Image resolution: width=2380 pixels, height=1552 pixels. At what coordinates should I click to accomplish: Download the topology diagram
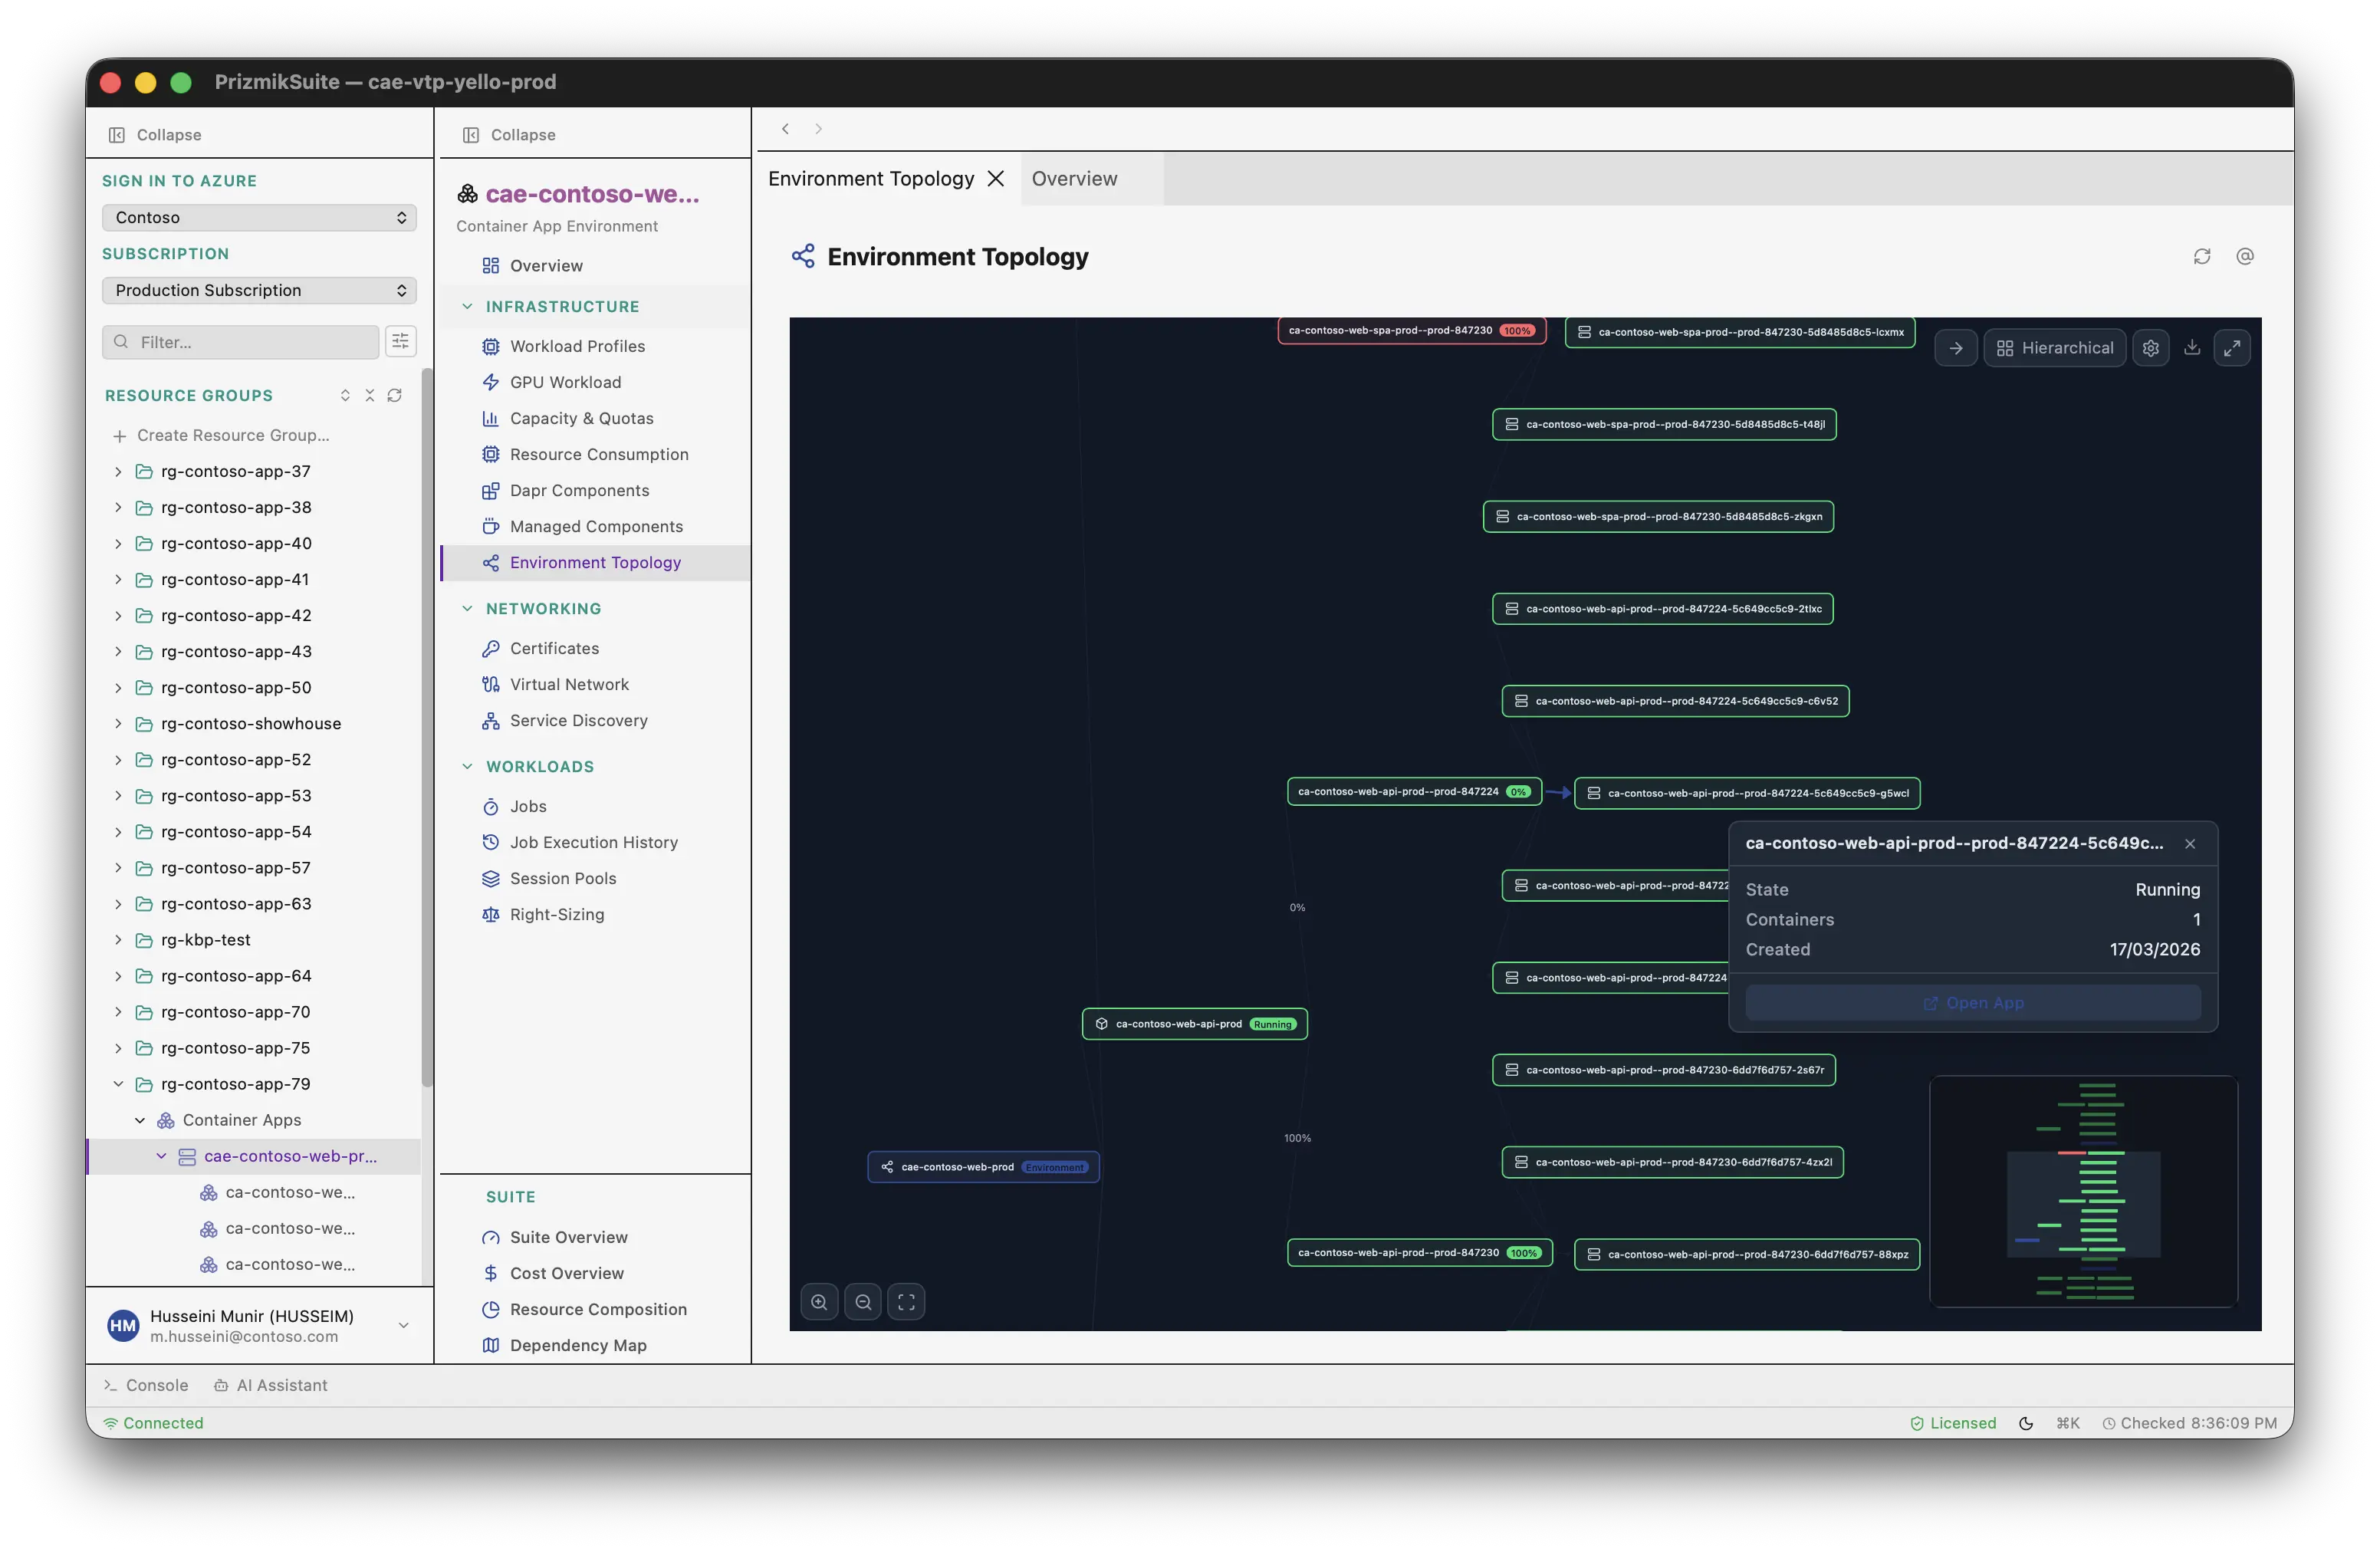point(2191,348)
